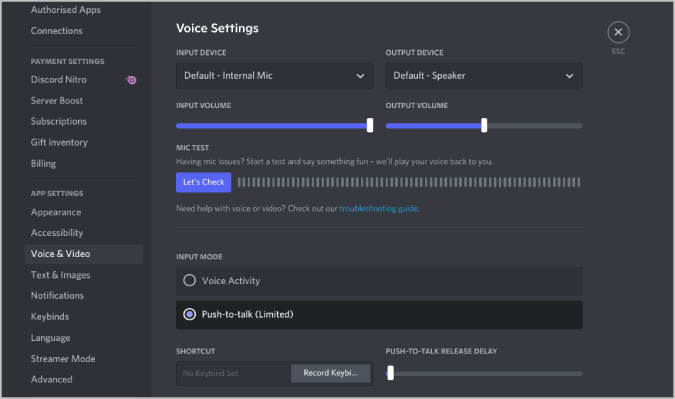Viewport: 675px width, 399px height.
Task: Open Keybinds settings
Action: [50, 317]
